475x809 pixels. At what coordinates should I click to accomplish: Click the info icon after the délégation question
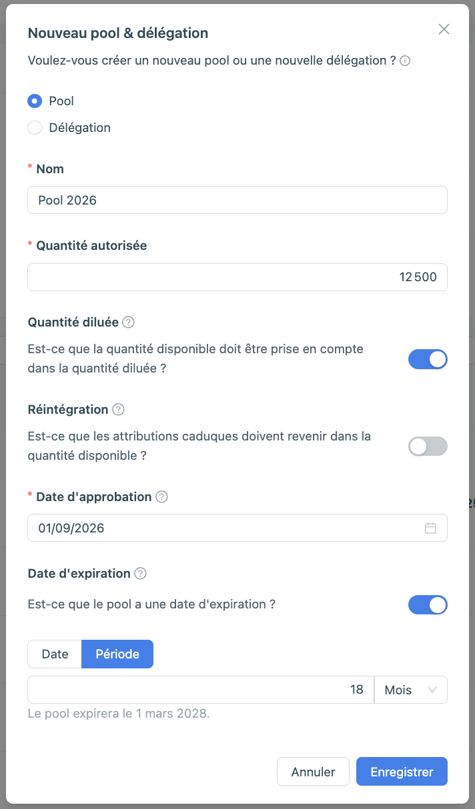click(405, 61)
